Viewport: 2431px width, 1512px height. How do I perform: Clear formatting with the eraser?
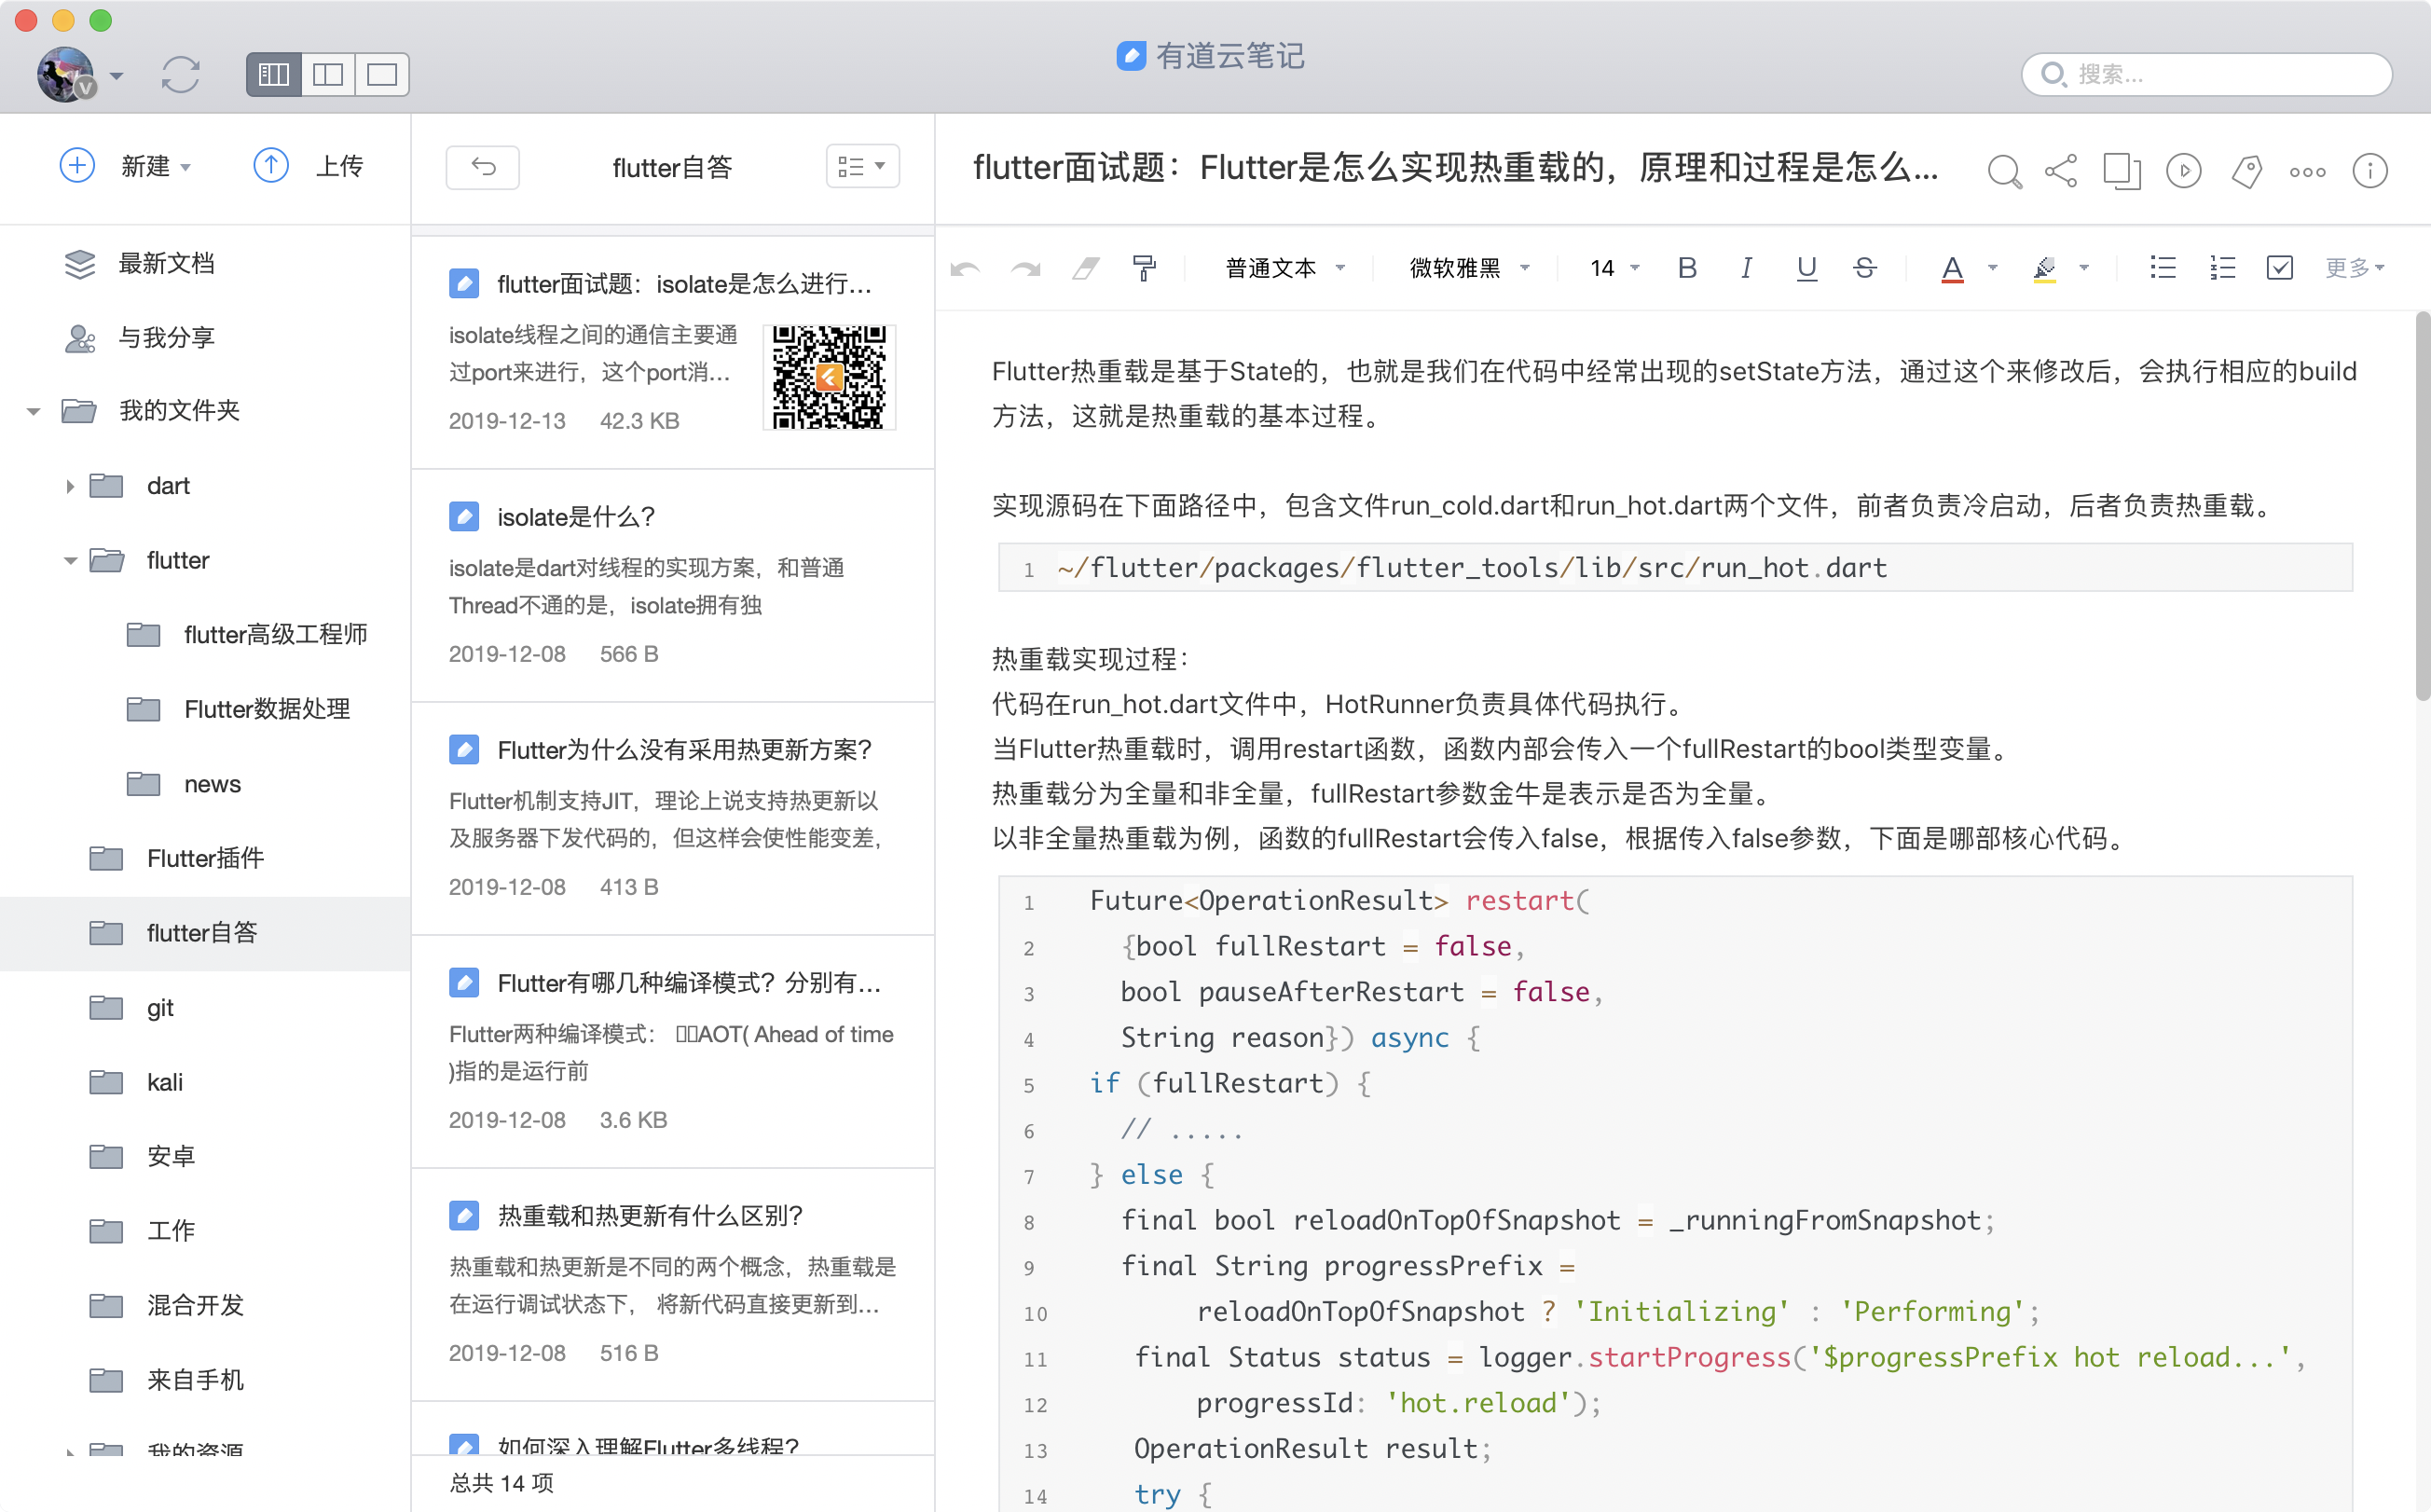coord(1086,268)
